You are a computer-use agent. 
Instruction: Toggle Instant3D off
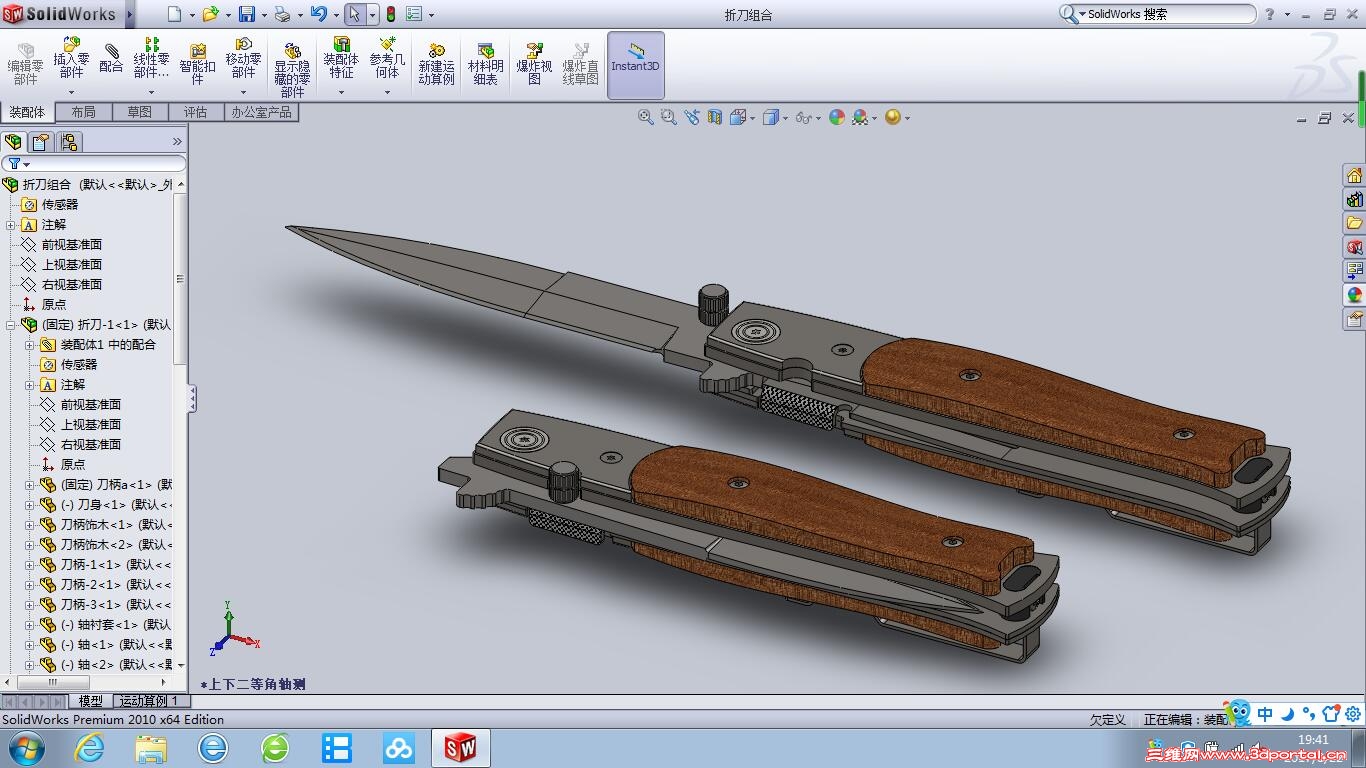(x=635, y=65)
